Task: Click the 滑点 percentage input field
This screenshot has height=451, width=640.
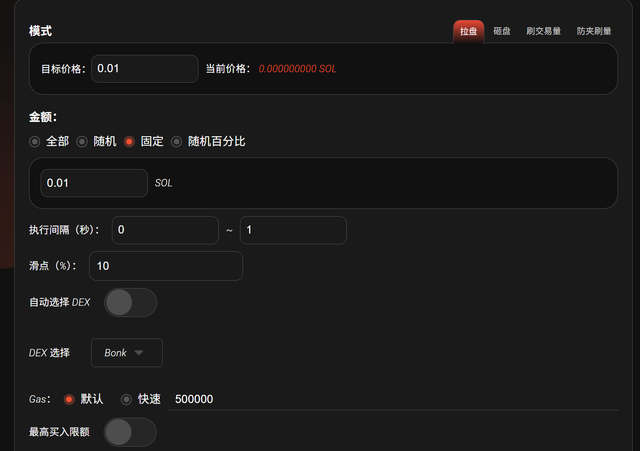Action: 166,266
